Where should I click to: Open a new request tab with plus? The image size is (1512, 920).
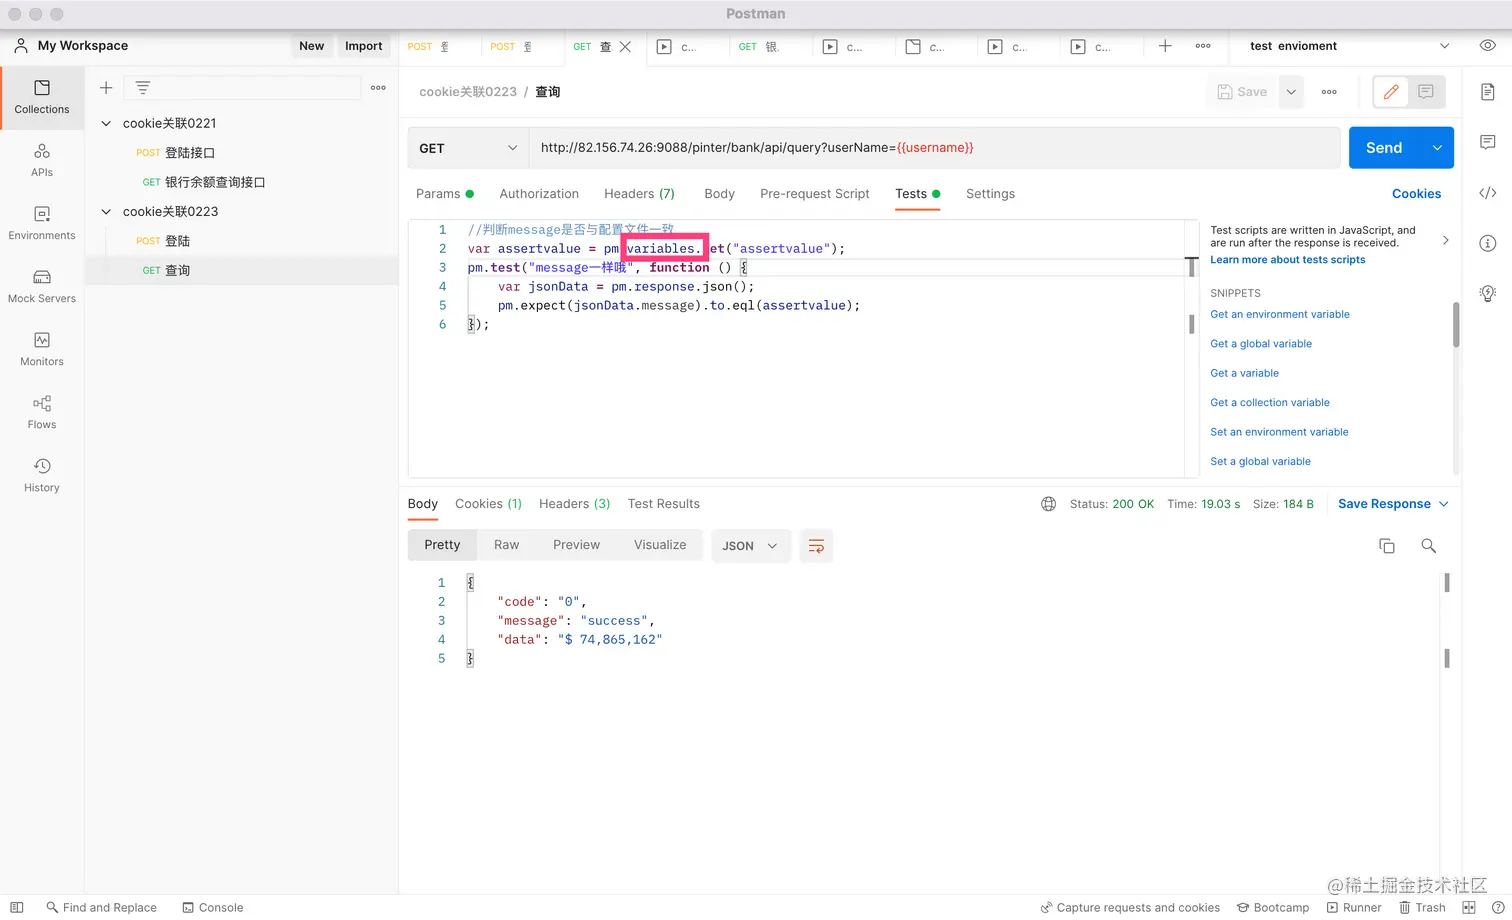[1165, 46]
